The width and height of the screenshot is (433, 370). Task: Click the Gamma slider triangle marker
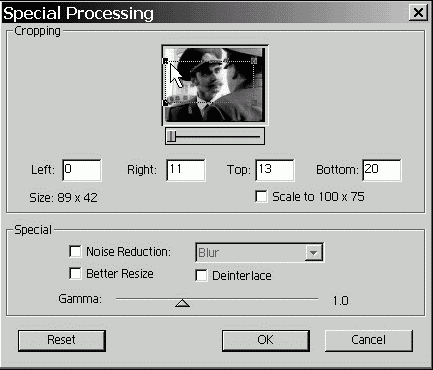[182, 303]
